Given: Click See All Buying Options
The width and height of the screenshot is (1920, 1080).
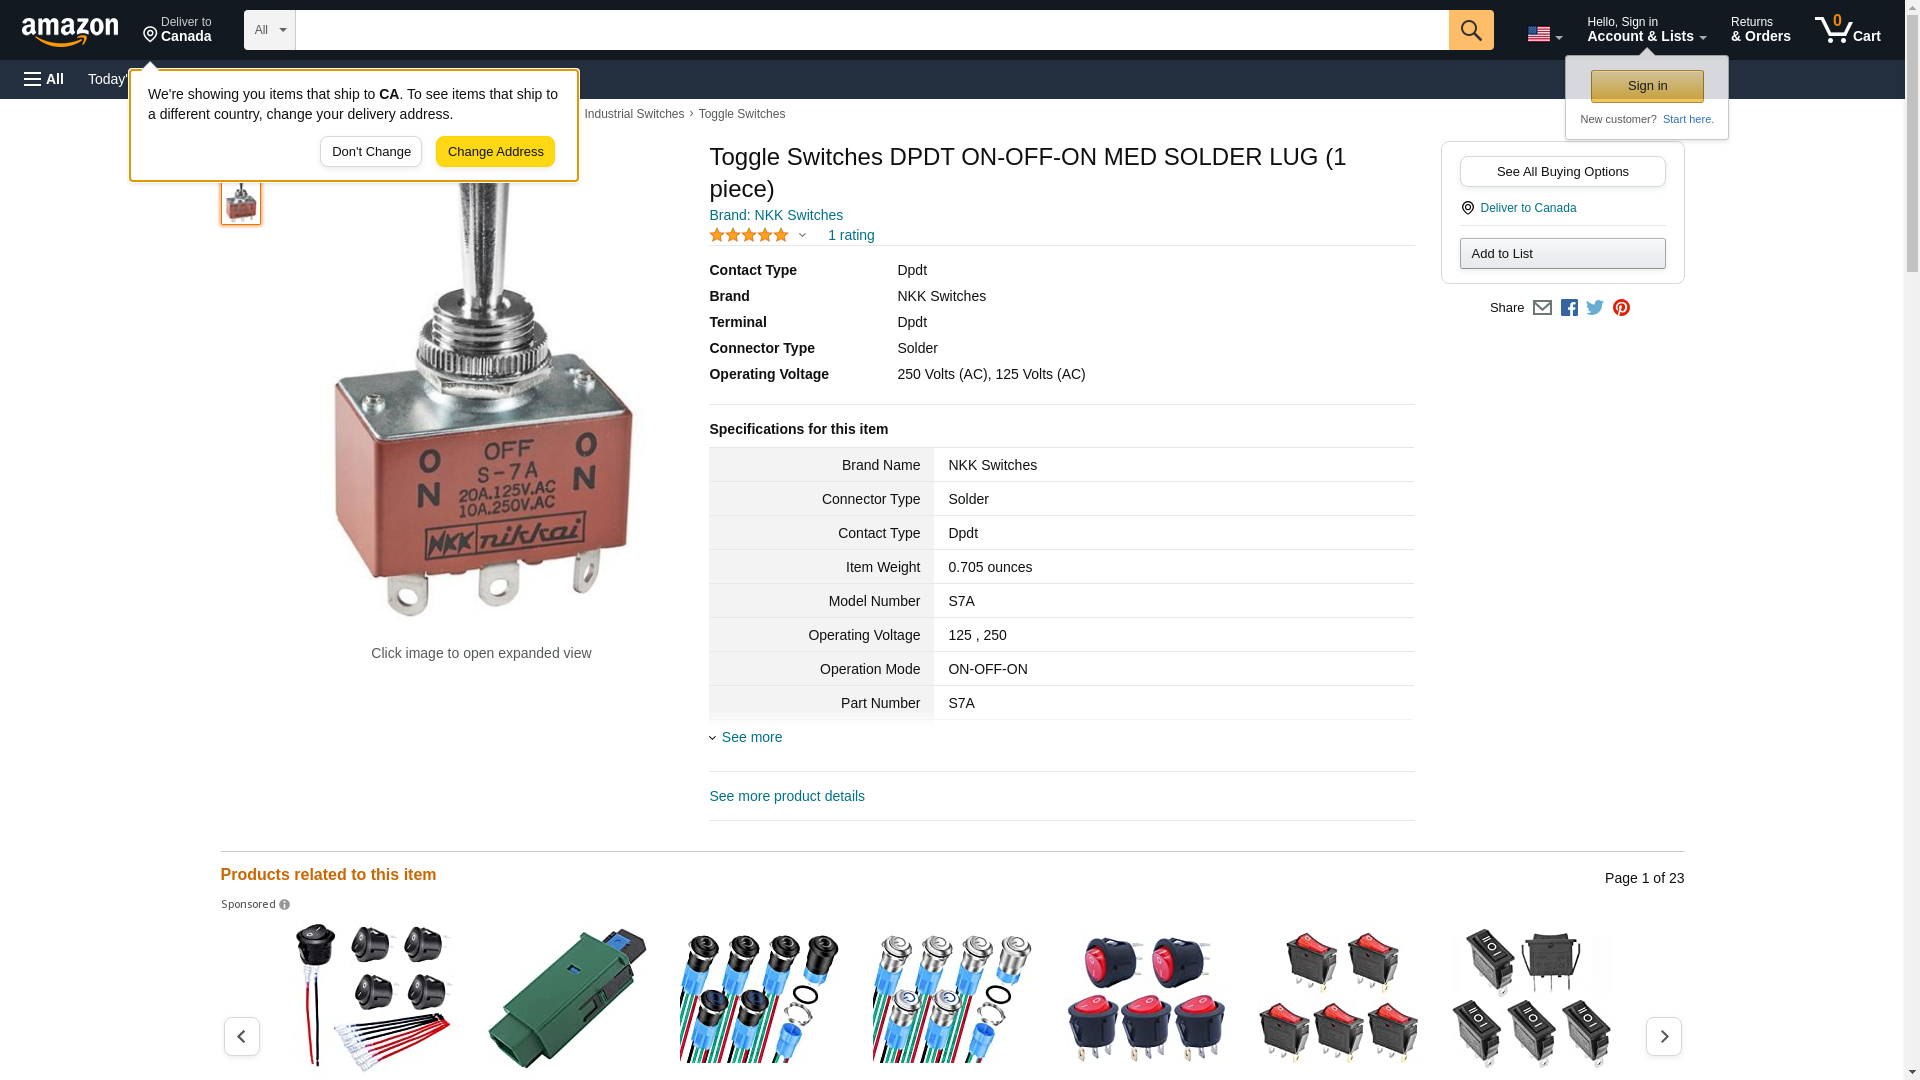Looking at the screenshot, I should (x=1562, y=172).
